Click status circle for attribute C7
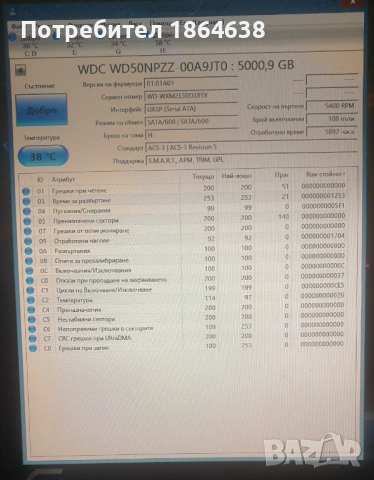Viewport: 374px width, 480px height. [x=32, y=339]
